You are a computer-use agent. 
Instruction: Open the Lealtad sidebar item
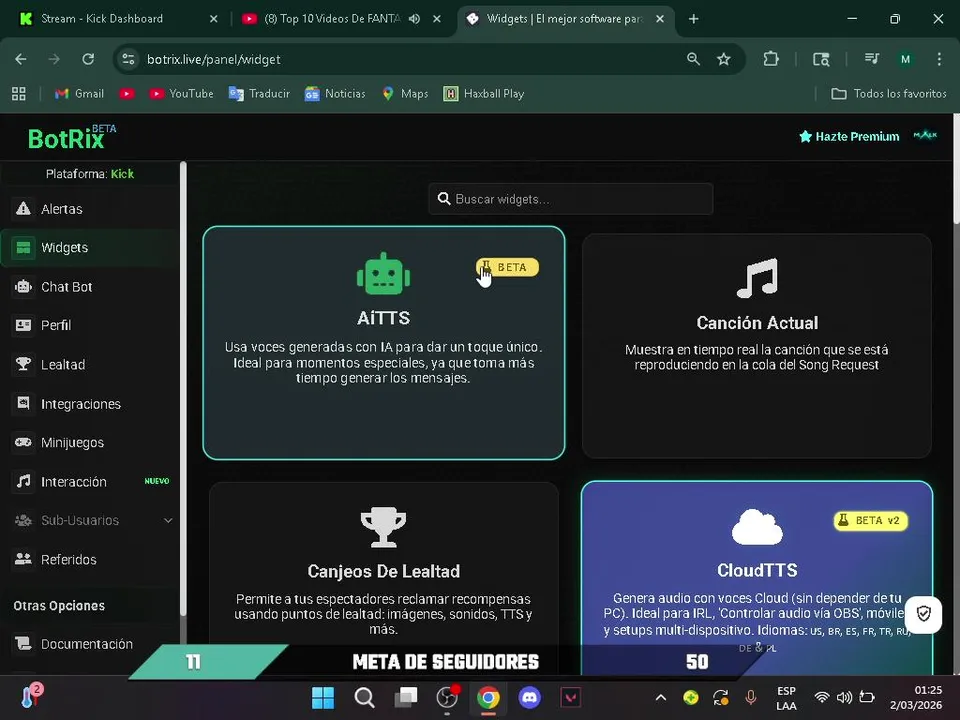(x=89, y=364)
